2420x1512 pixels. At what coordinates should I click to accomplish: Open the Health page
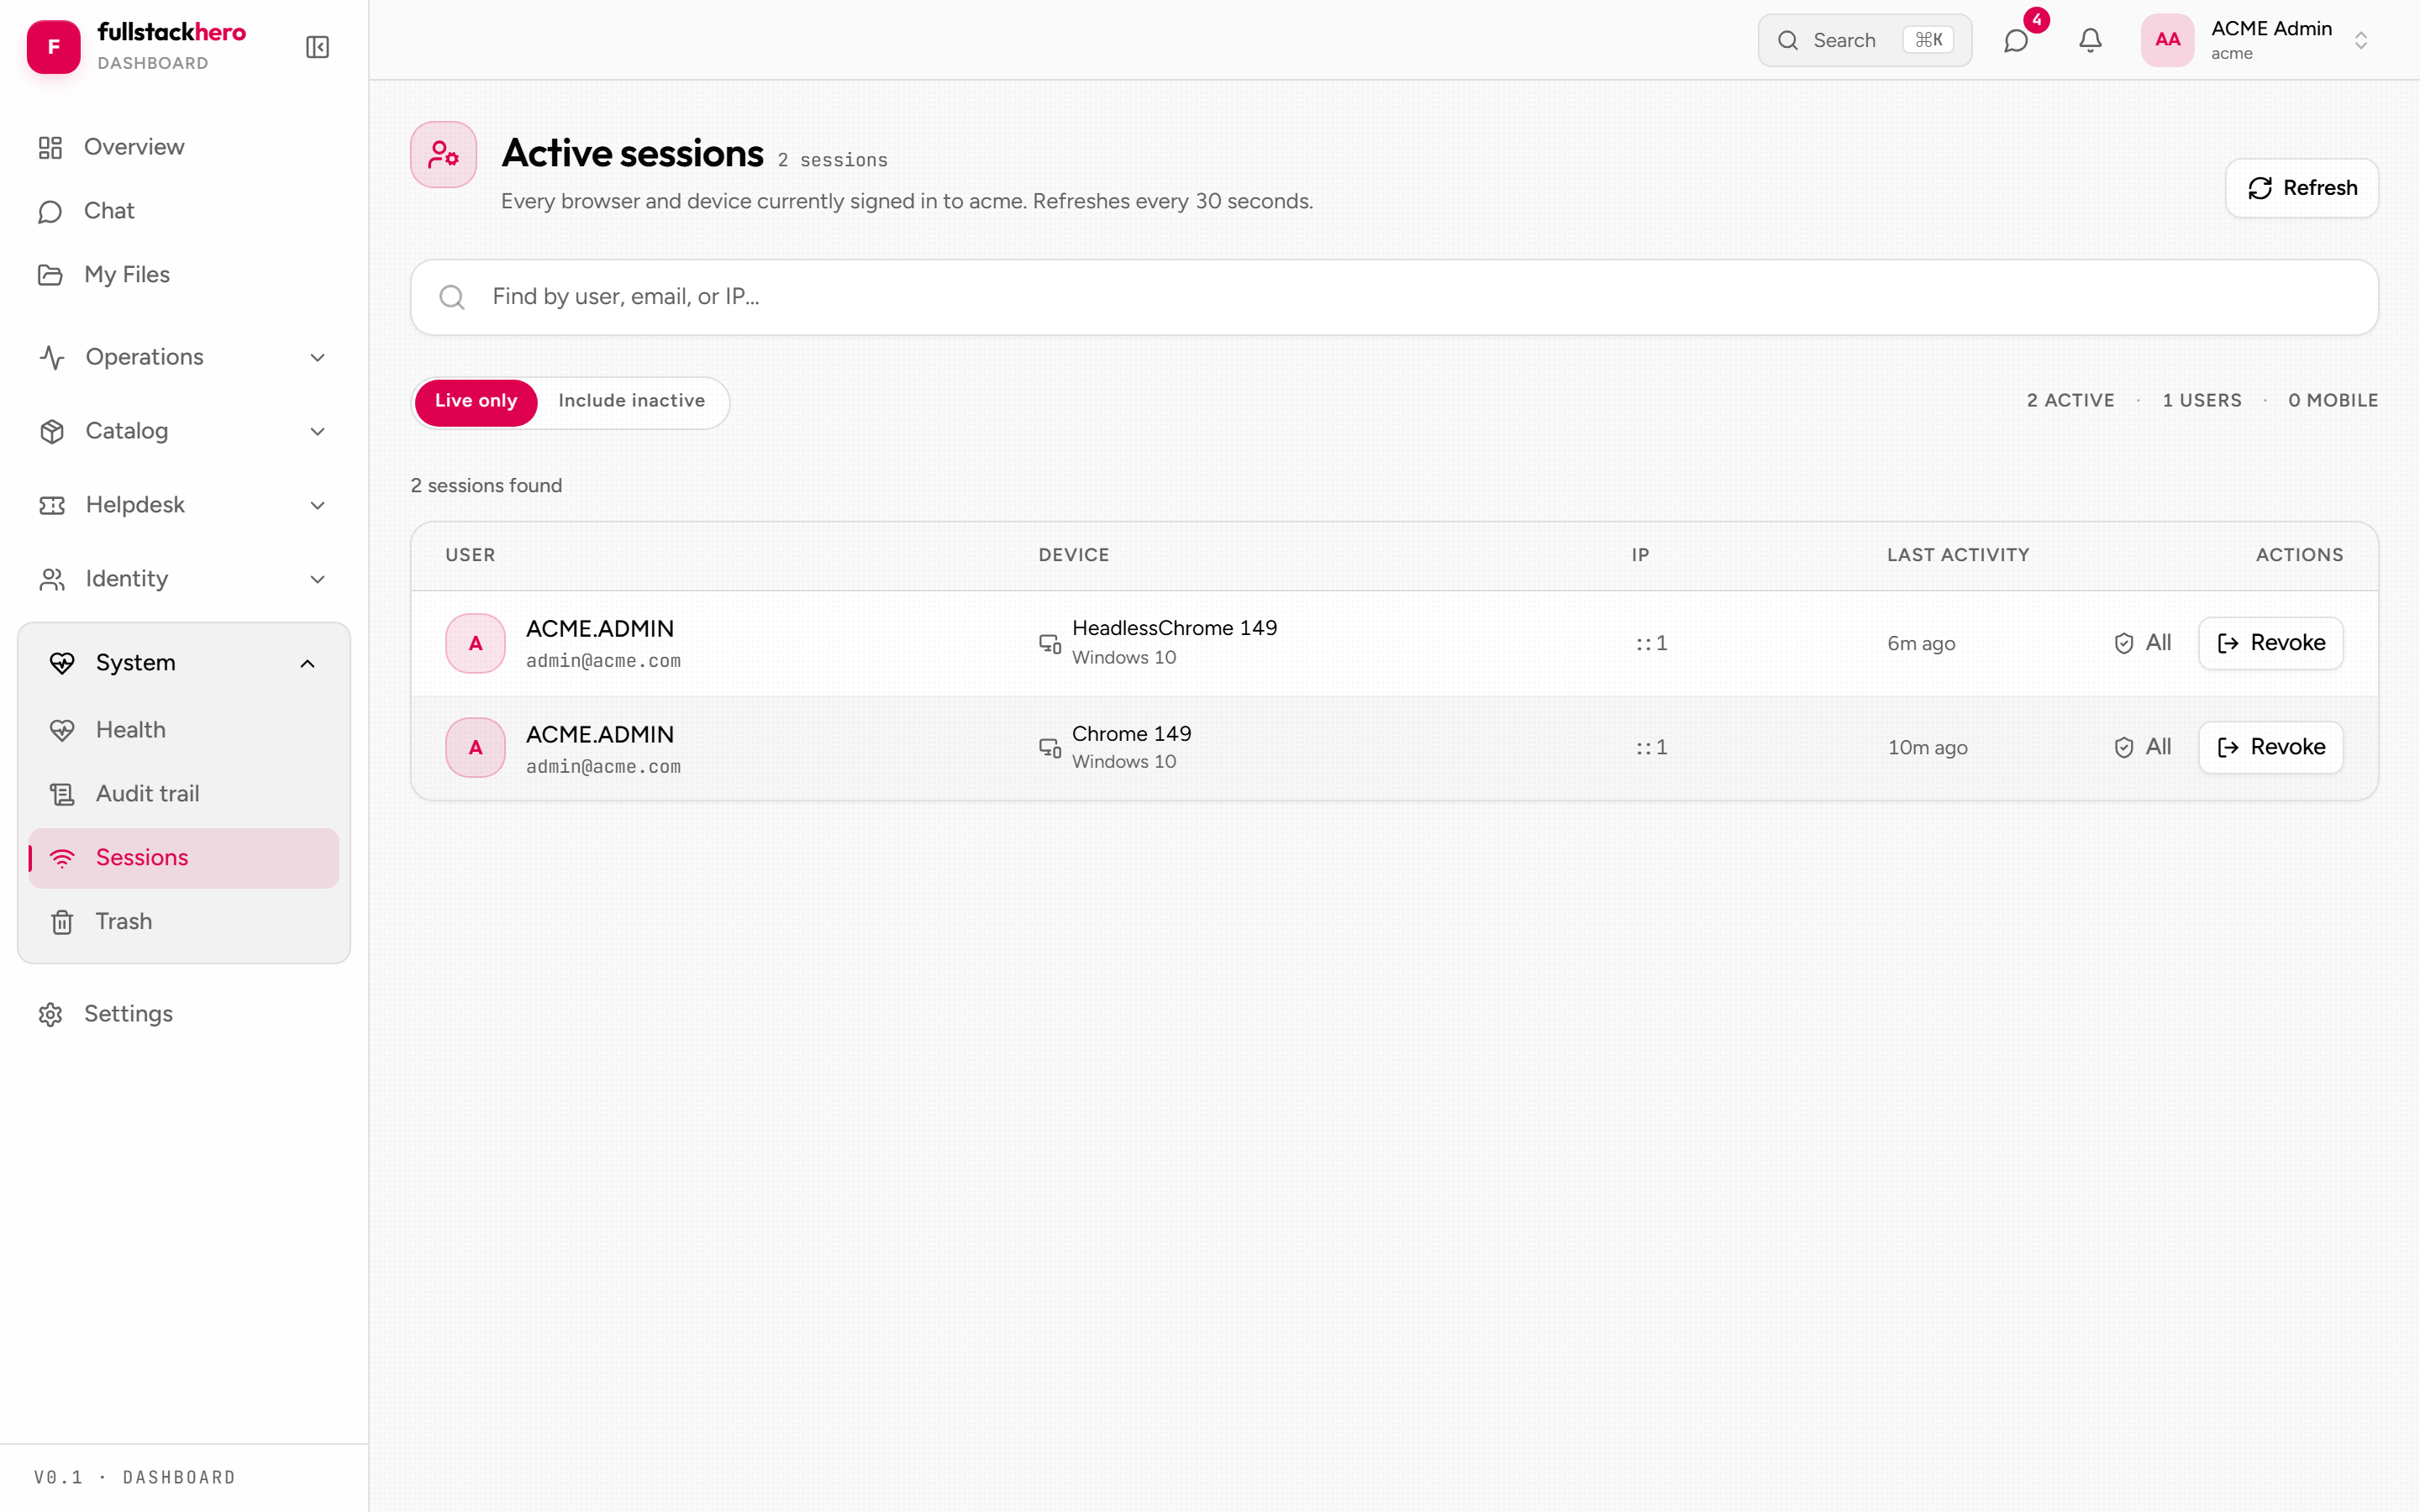184,730
